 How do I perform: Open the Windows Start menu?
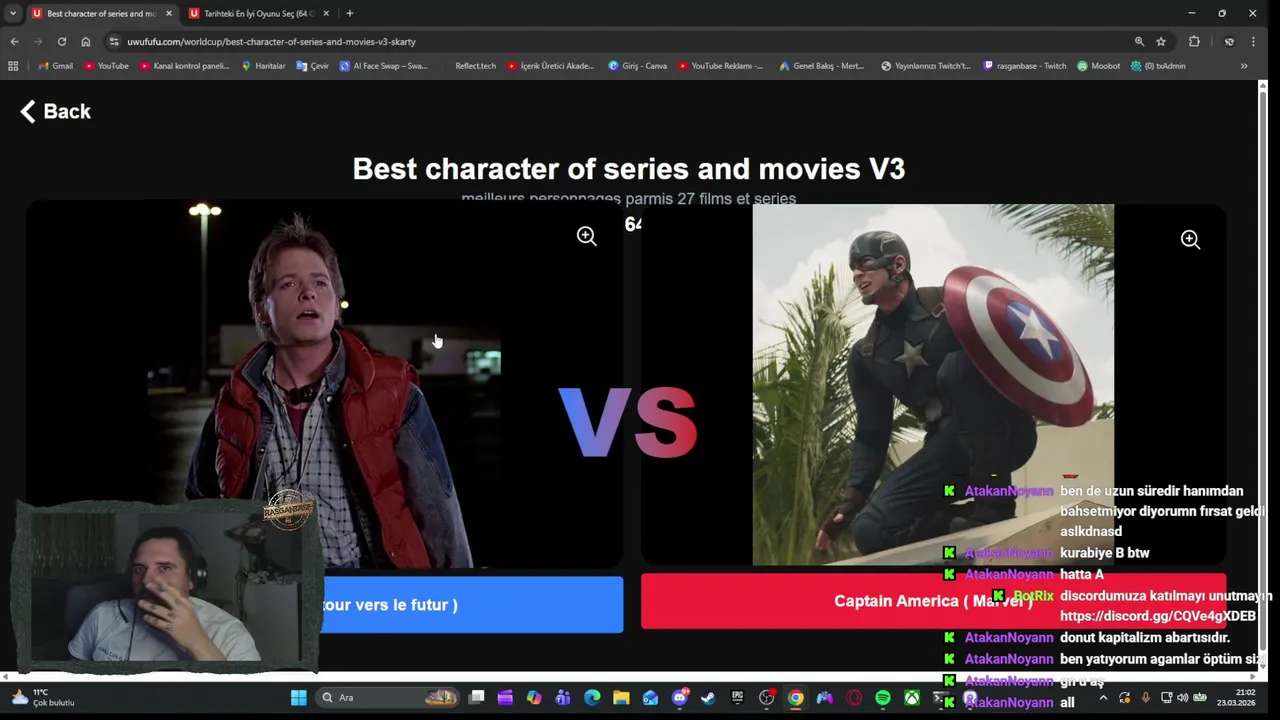click(x=299, y=698)
